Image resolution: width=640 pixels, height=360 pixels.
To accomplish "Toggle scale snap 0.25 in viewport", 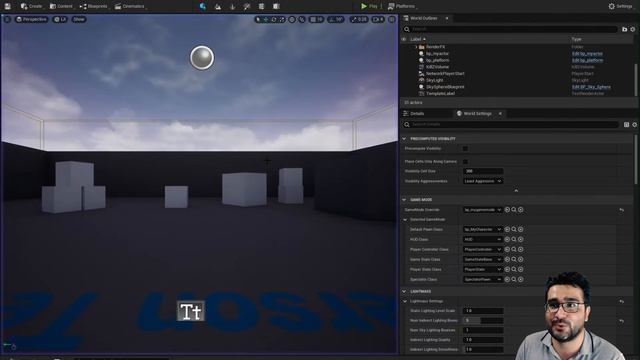I will click(359, 19).
